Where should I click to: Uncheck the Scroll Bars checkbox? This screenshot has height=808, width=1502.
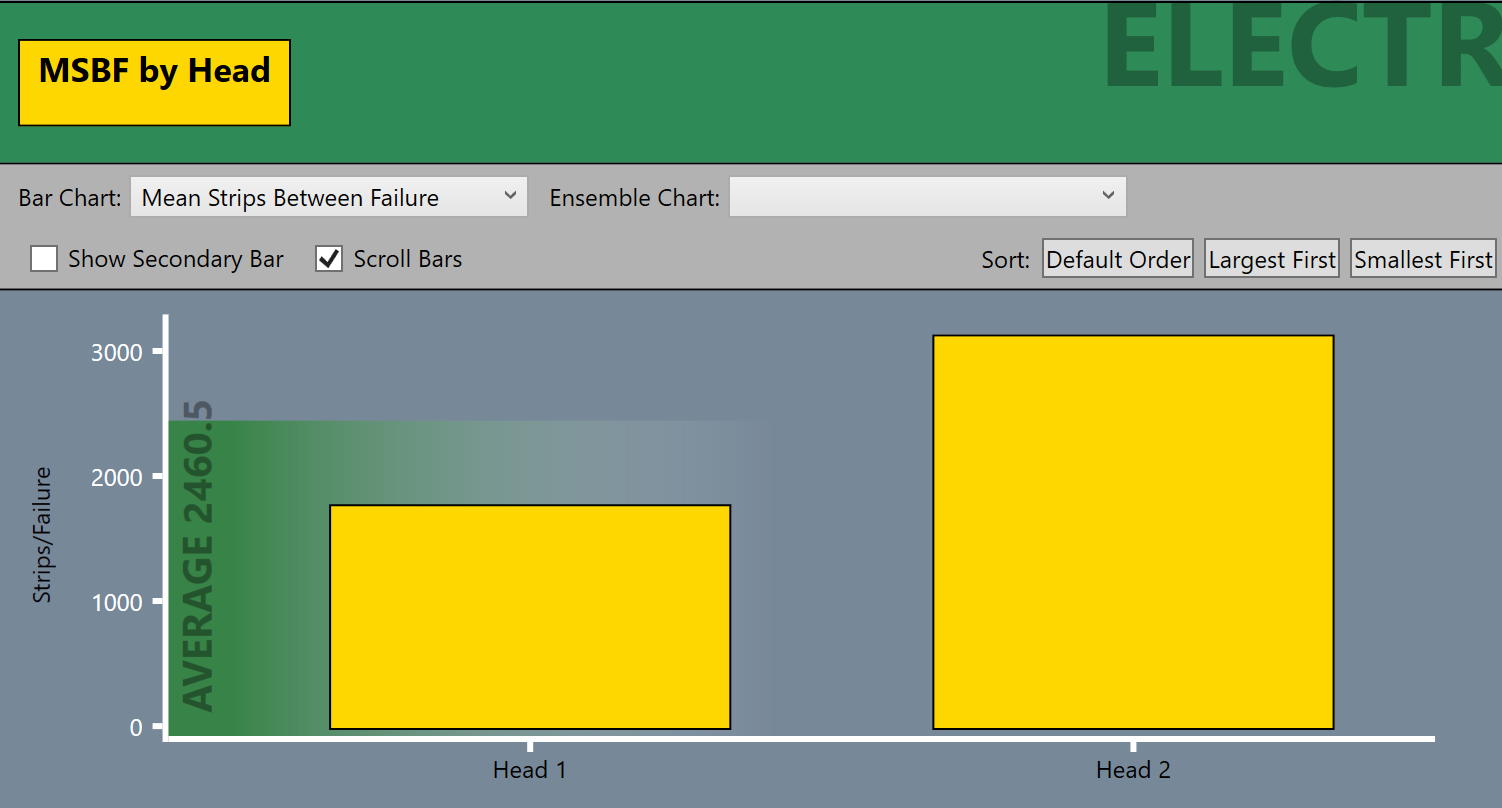click(x=329, y=259)
